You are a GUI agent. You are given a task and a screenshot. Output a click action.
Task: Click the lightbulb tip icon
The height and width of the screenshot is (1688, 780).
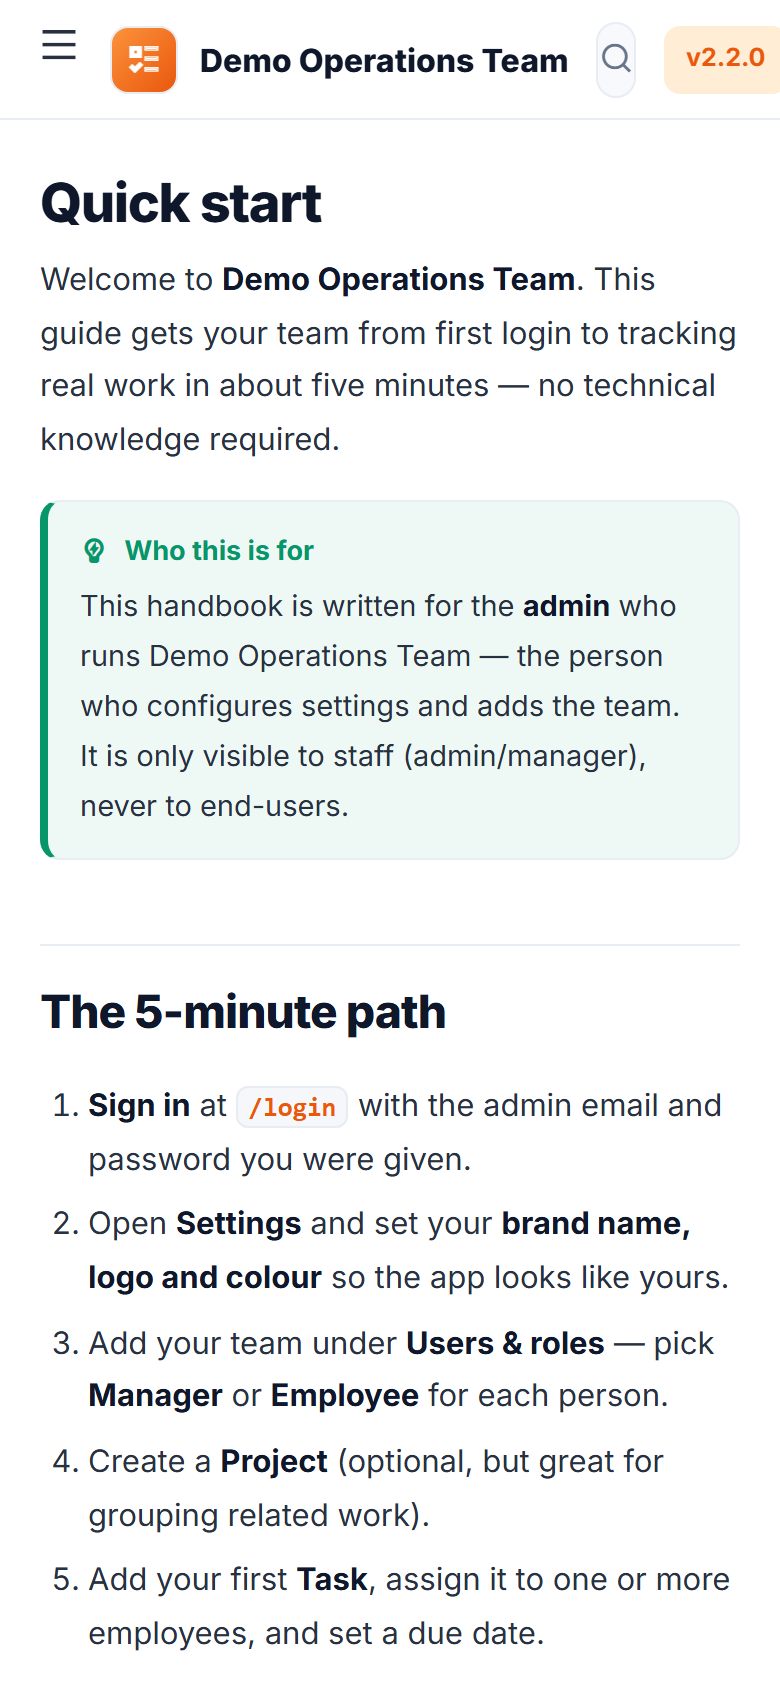(x=94, y=551)
